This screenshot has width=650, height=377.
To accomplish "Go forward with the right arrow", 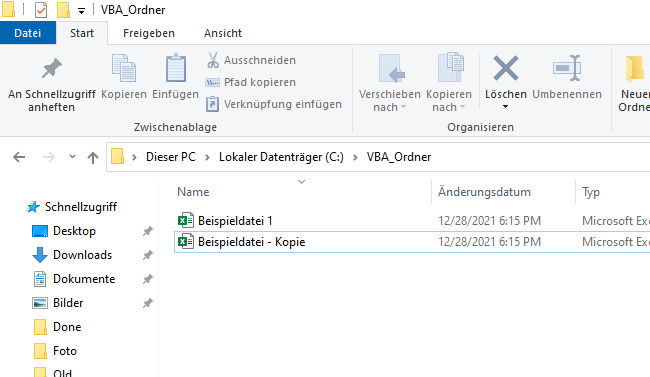I will point(49,157).
